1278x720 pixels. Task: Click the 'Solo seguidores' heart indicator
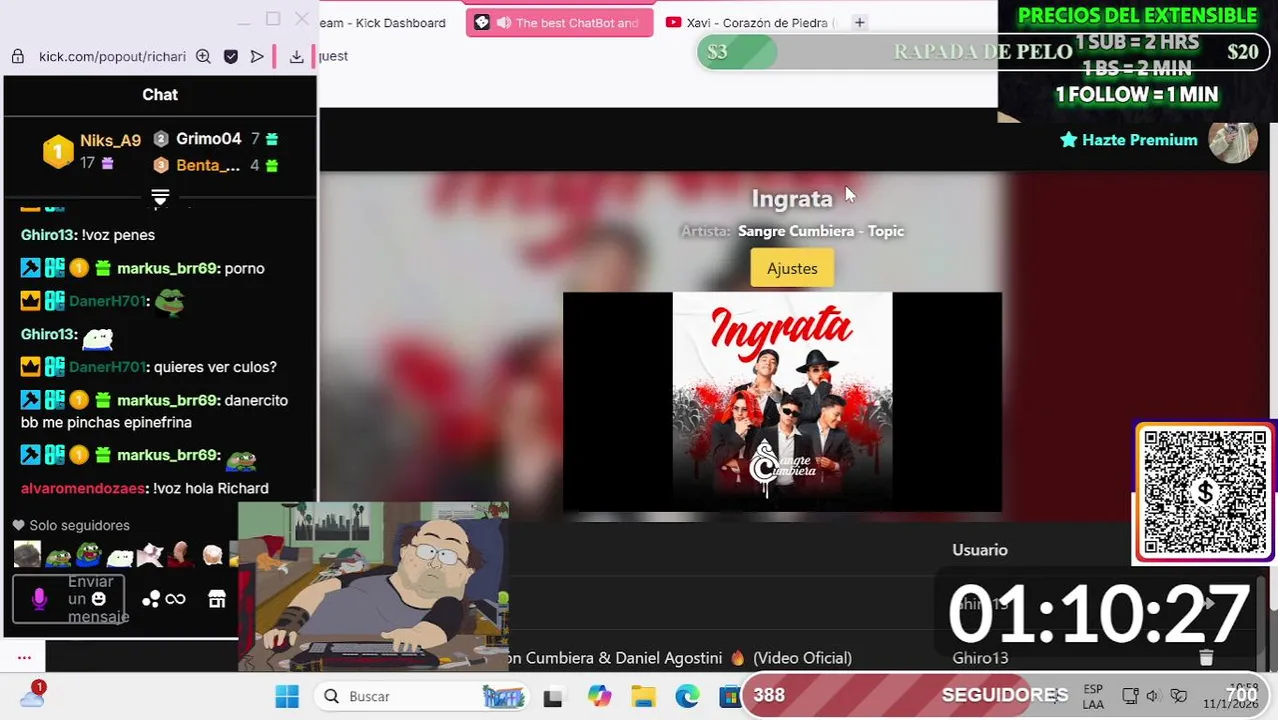click(71, 525)
